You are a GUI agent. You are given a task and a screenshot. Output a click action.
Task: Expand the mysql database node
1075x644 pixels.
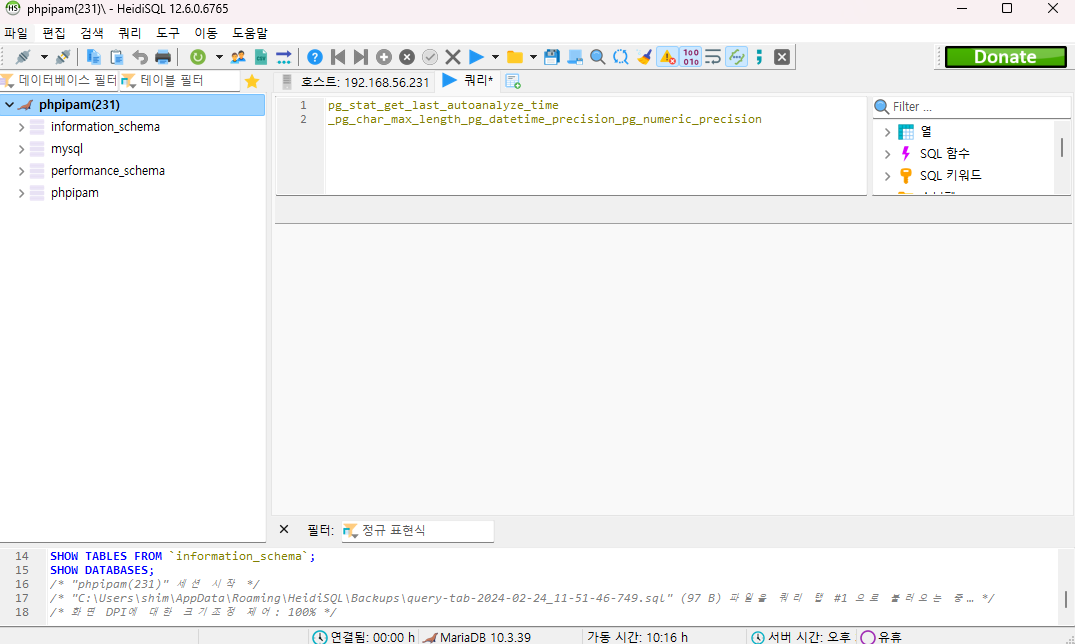[21, 149]
